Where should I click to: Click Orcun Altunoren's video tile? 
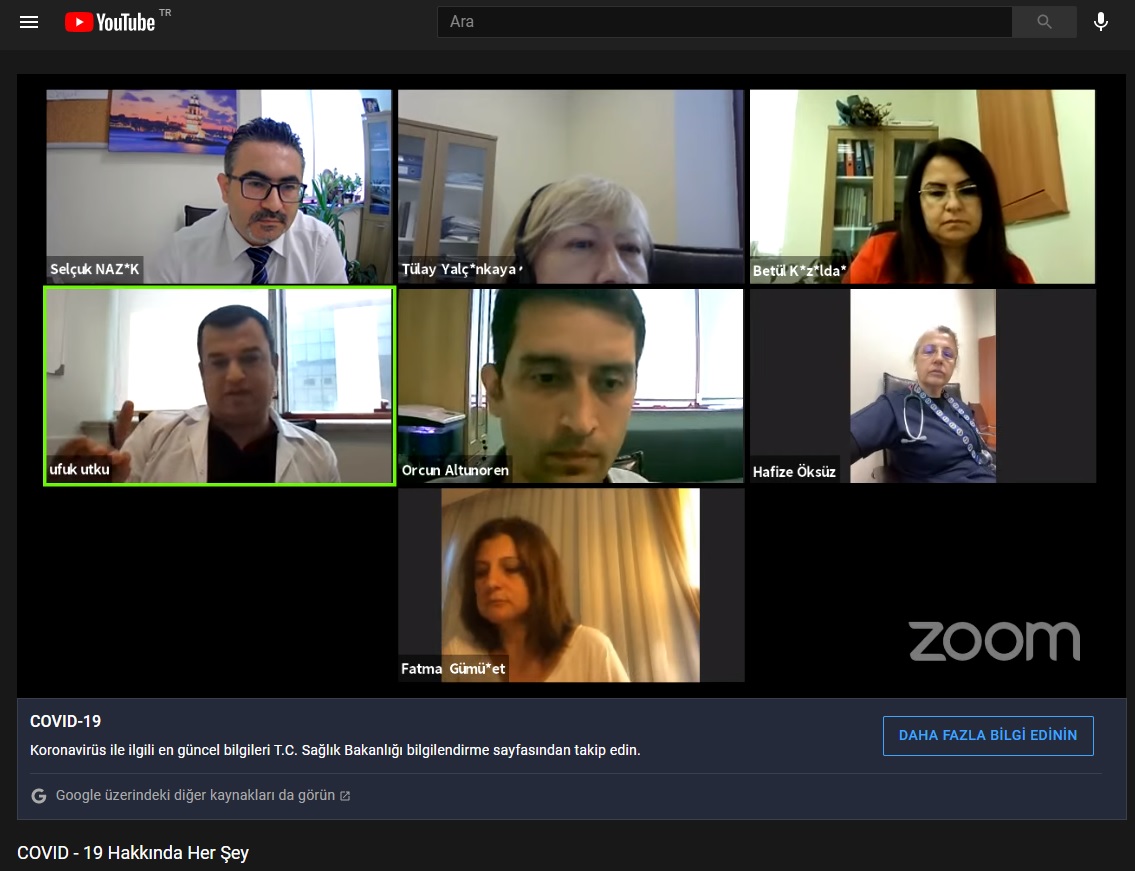(570, 386)
